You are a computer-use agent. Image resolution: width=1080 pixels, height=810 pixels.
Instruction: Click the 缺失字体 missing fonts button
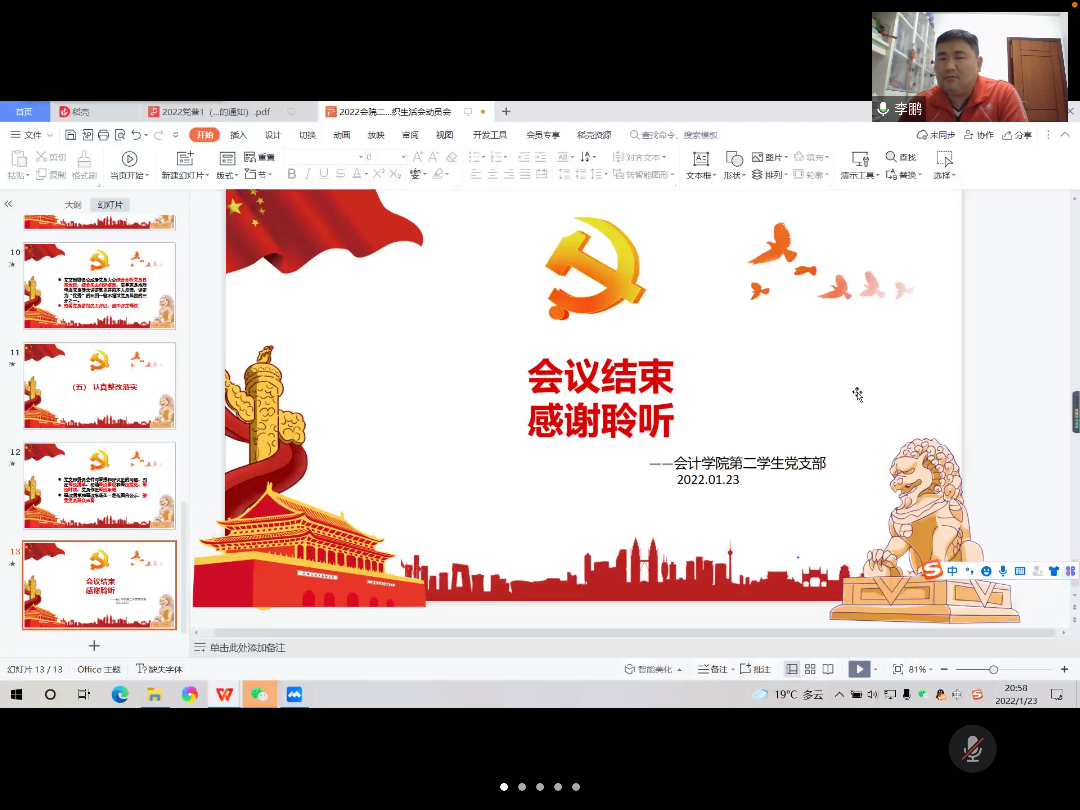click(x=158, y=669)
